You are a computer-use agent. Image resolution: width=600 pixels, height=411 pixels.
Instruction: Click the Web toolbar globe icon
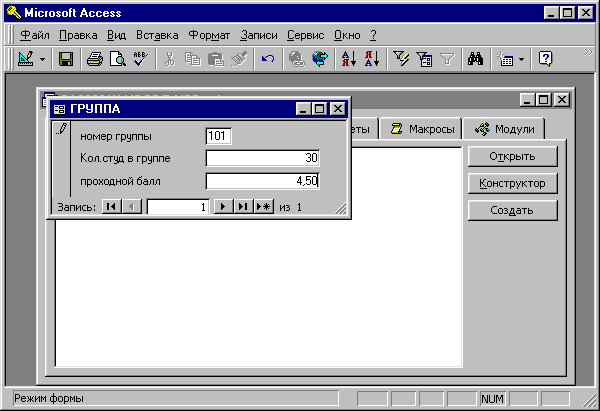[320, 59]
